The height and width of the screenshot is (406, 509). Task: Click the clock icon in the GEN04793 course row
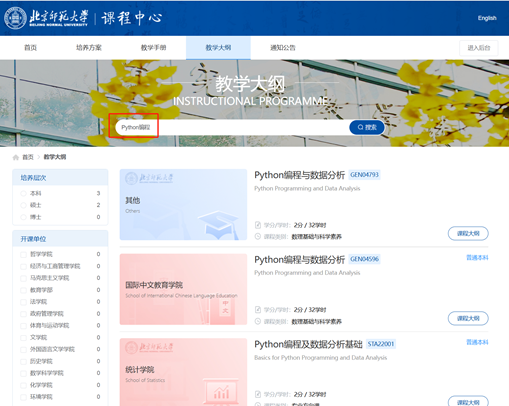[x=258, y=236]
